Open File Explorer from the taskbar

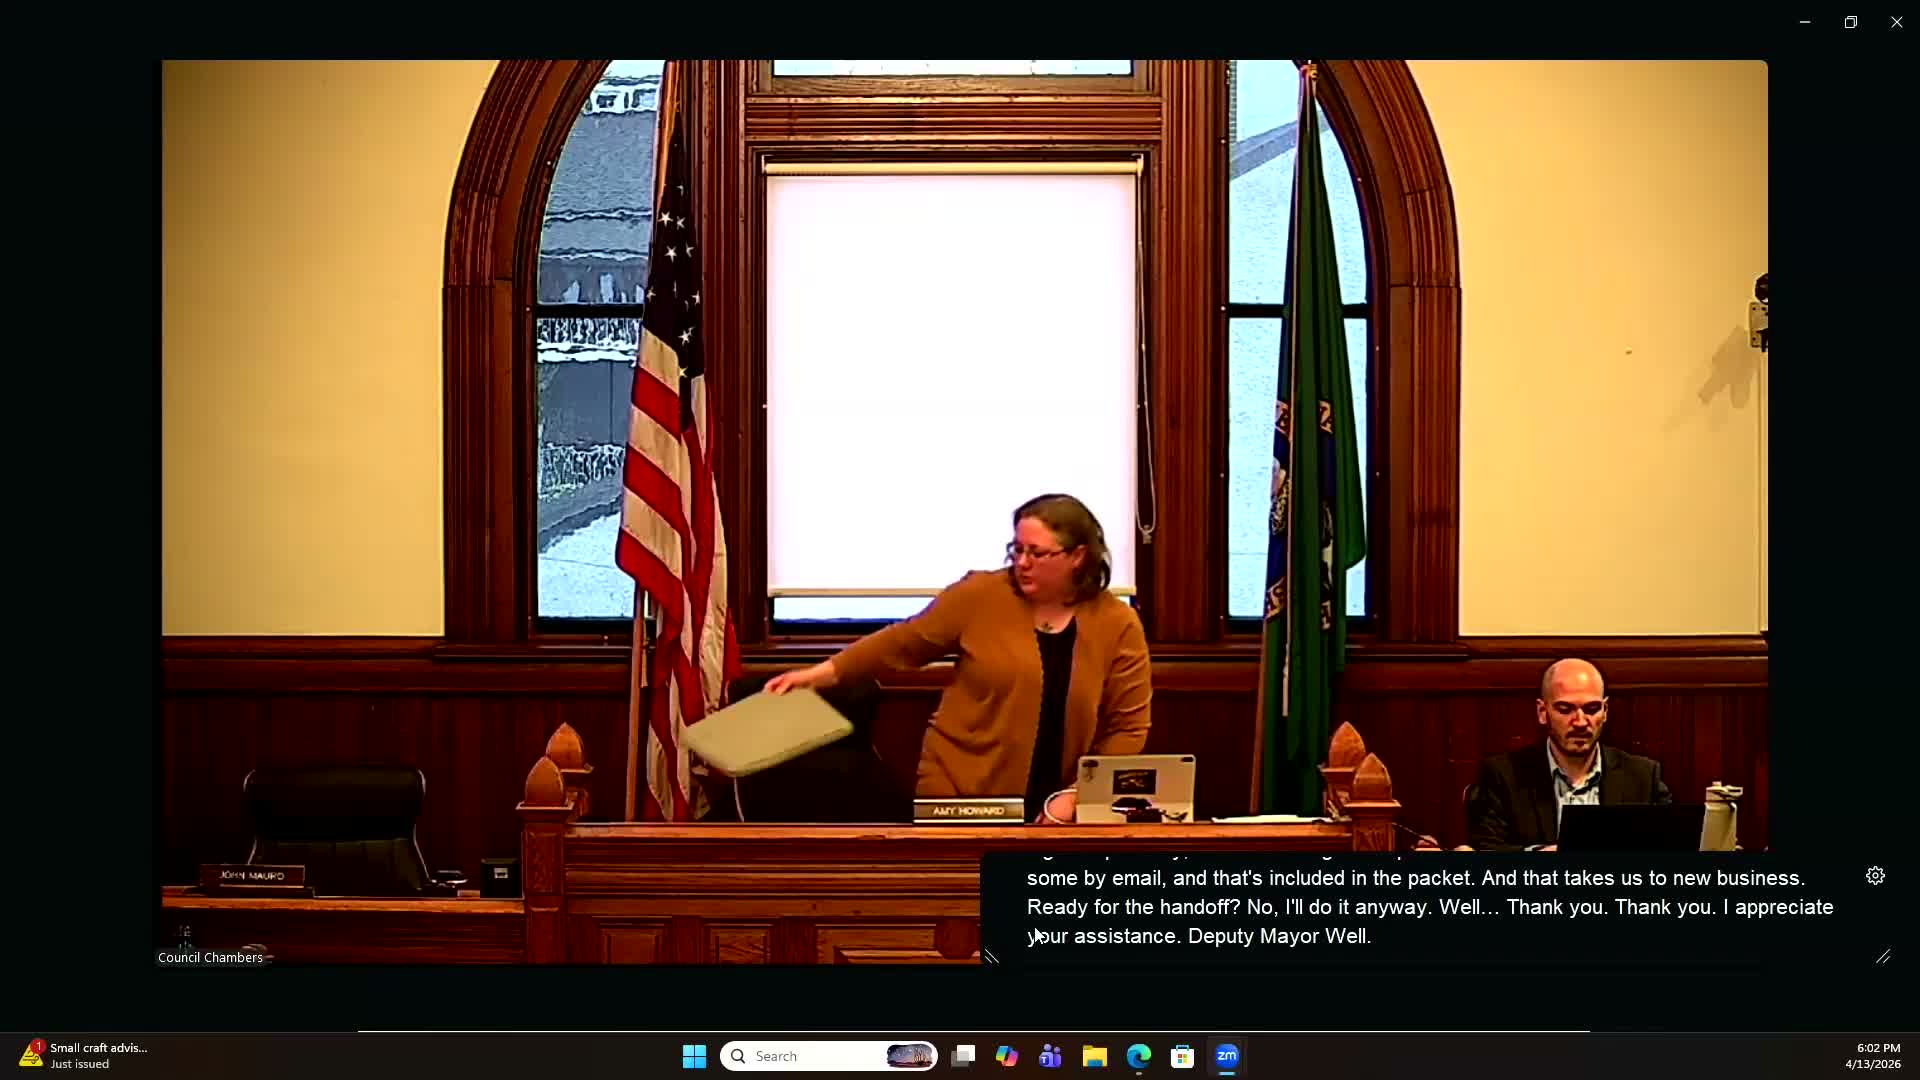tap(1095, 1056)
